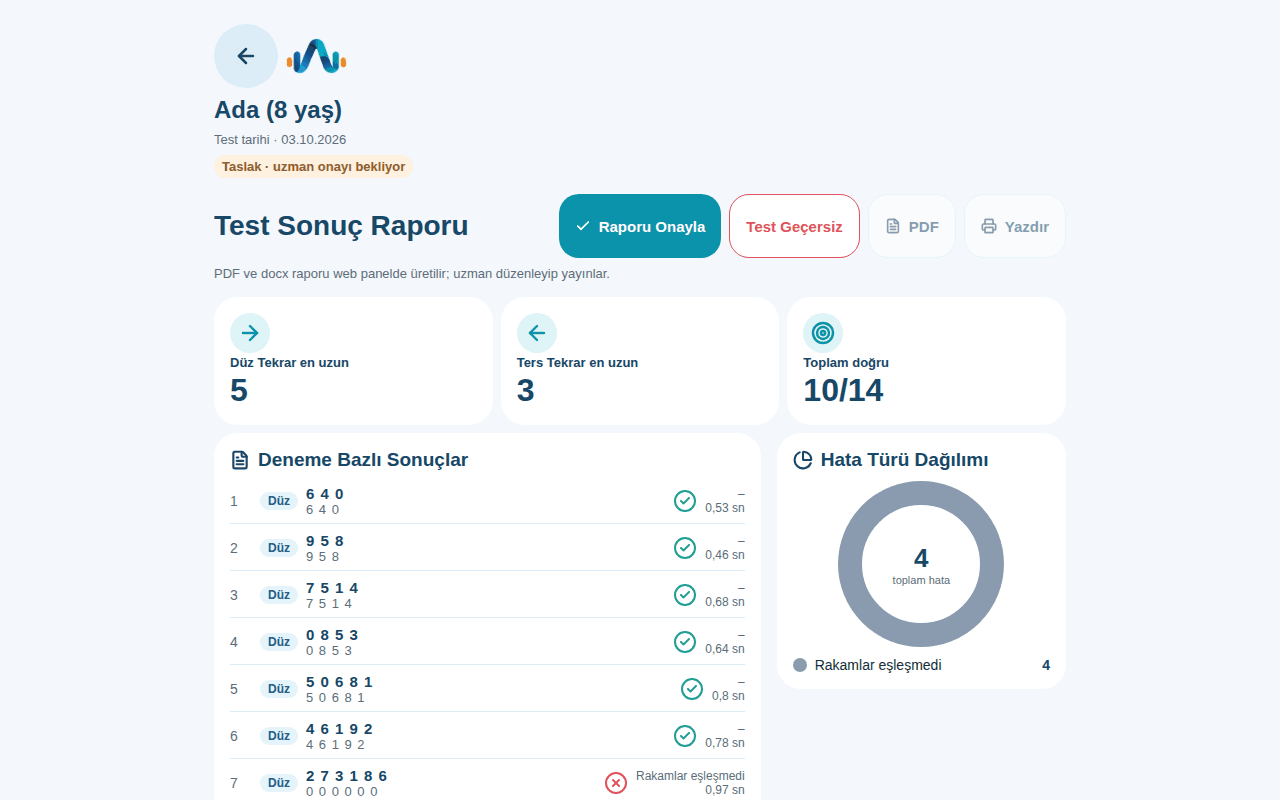Click the pie chart icon beside Hata Türü Dağılımı
Screen dimensions: 1280x800
coord(803,460)
